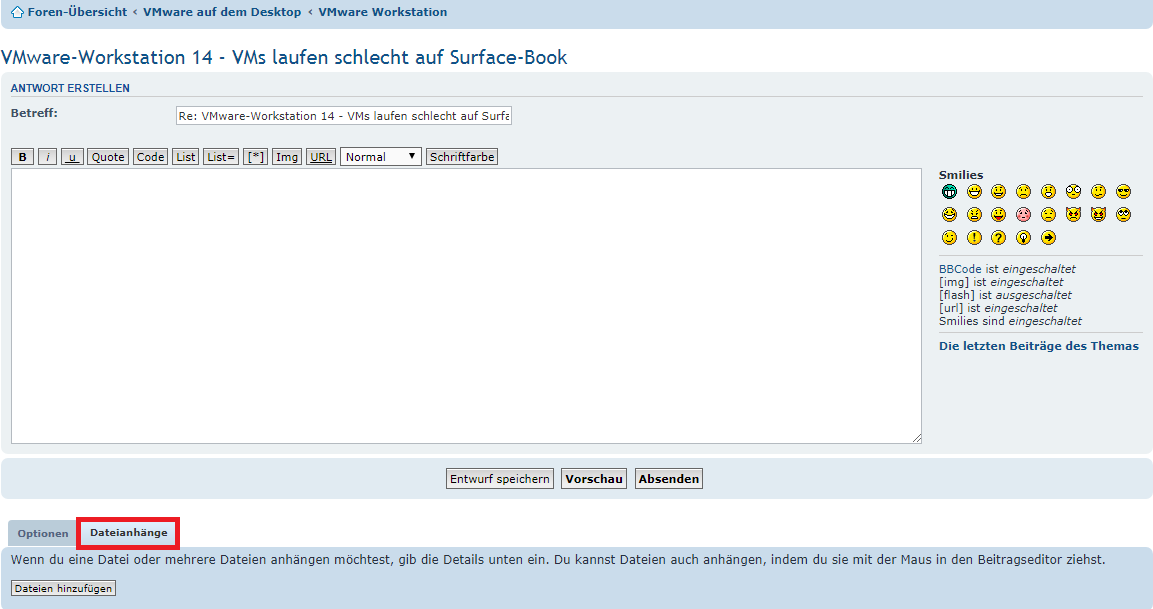The width and height of the screenshot is (1153, 609).
Task: Insert the green grinning smiley
Action: coord(949,191)
